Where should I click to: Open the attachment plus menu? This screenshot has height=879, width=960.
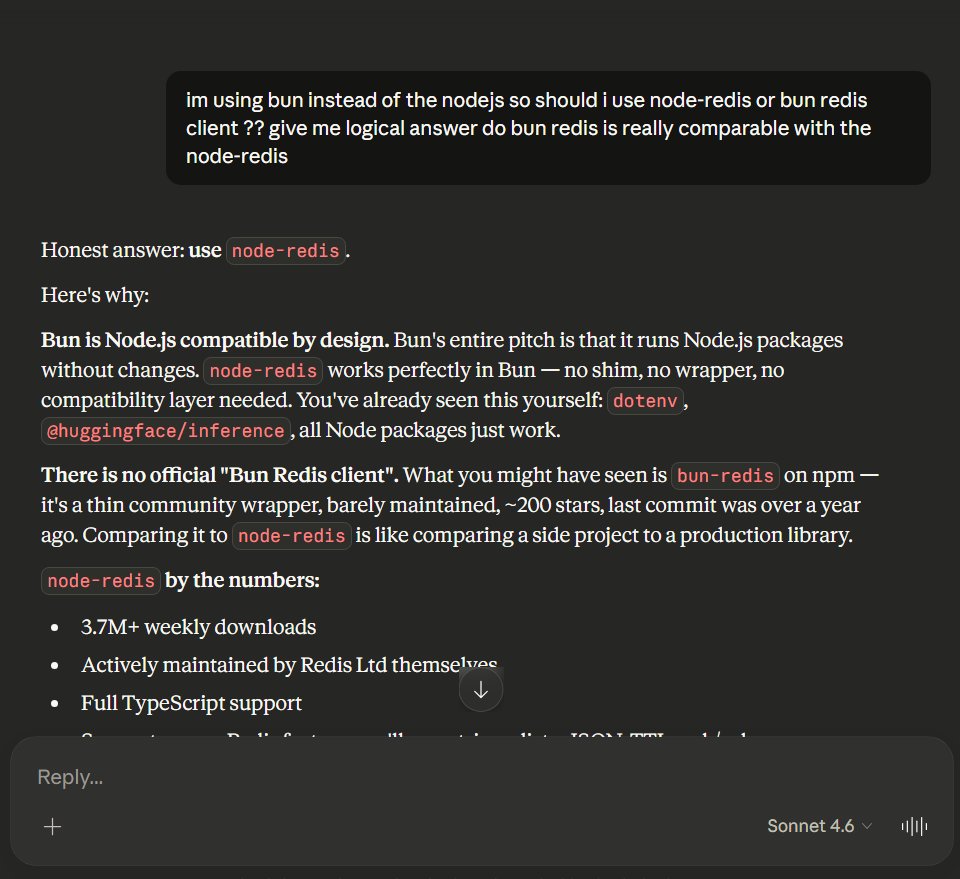pos(53,826)
